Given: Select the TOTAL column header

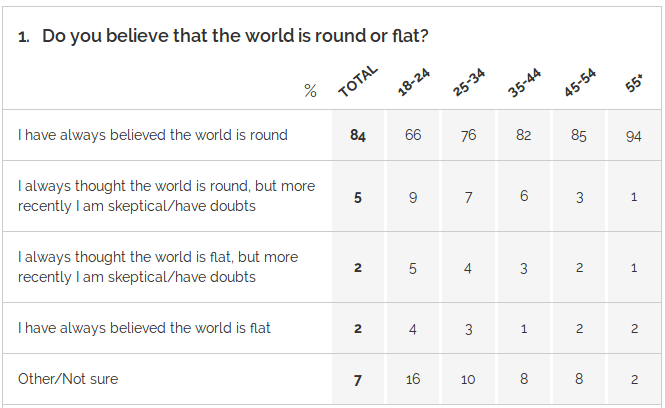Looking at the screenshot, I should click(358, 81).
